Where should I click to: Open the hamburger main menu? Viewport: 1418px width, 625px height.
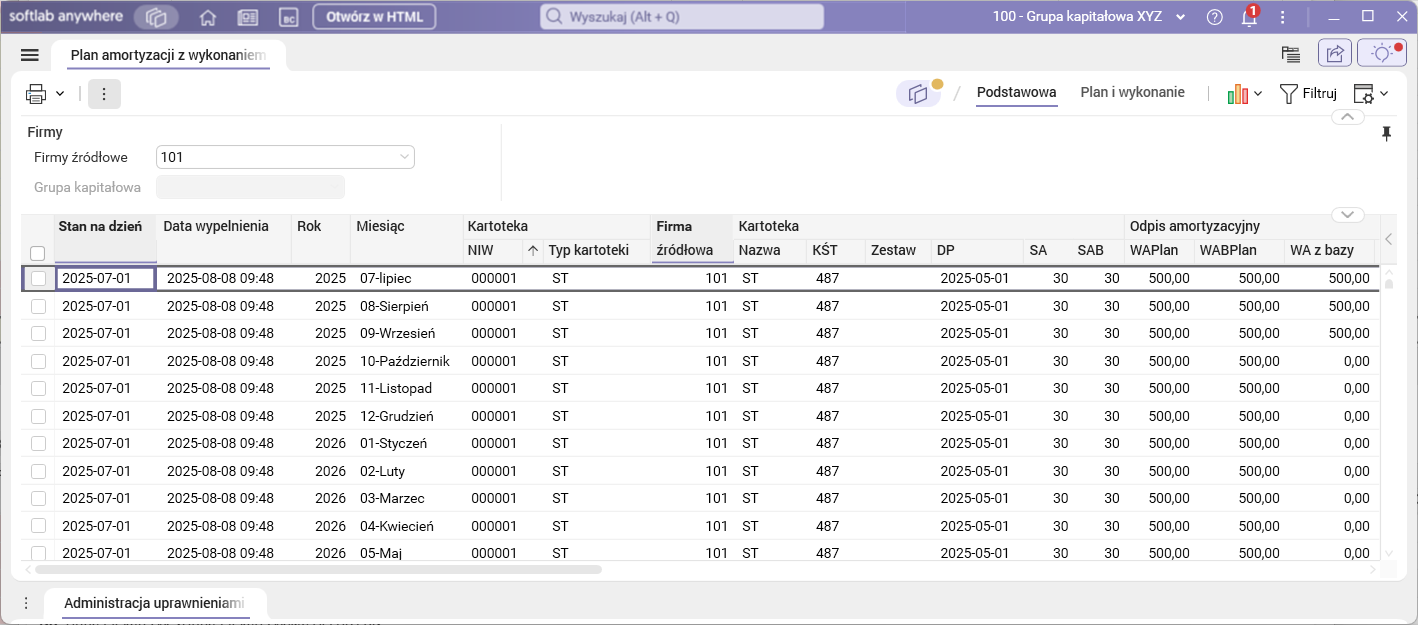point(30,55)
